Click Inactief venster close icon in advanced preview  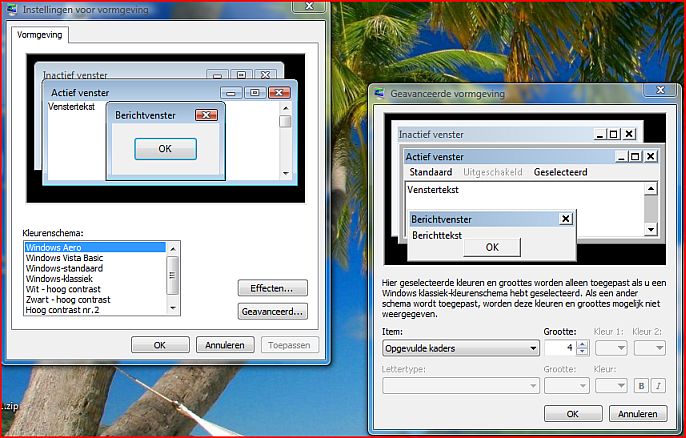(x=629, y=134)
